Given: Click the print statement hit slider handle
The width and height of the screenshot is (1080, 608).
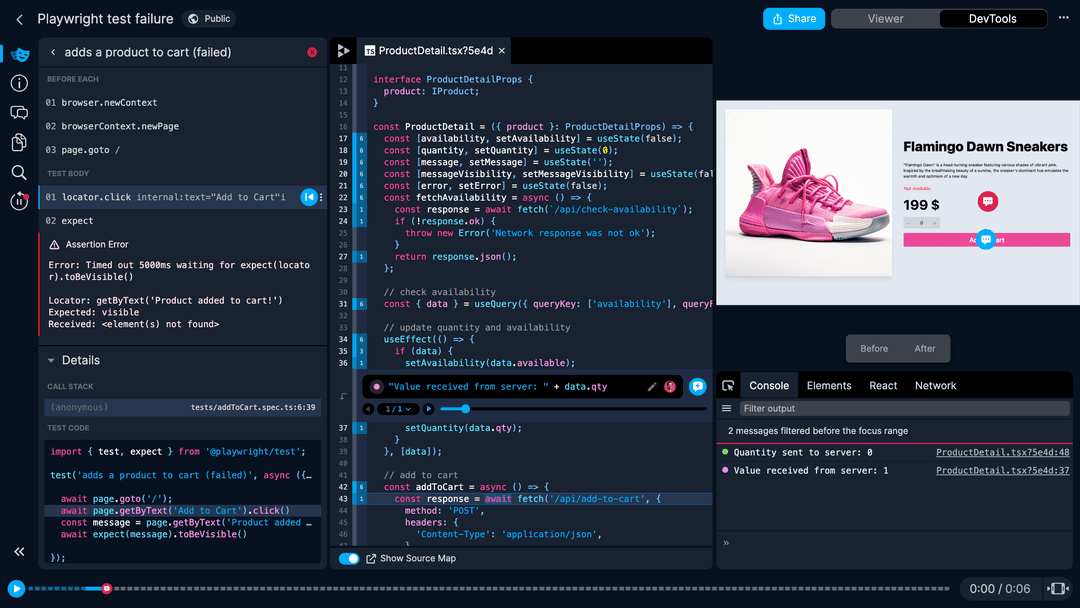Looking at the screenshot, I should click(464, 409).
